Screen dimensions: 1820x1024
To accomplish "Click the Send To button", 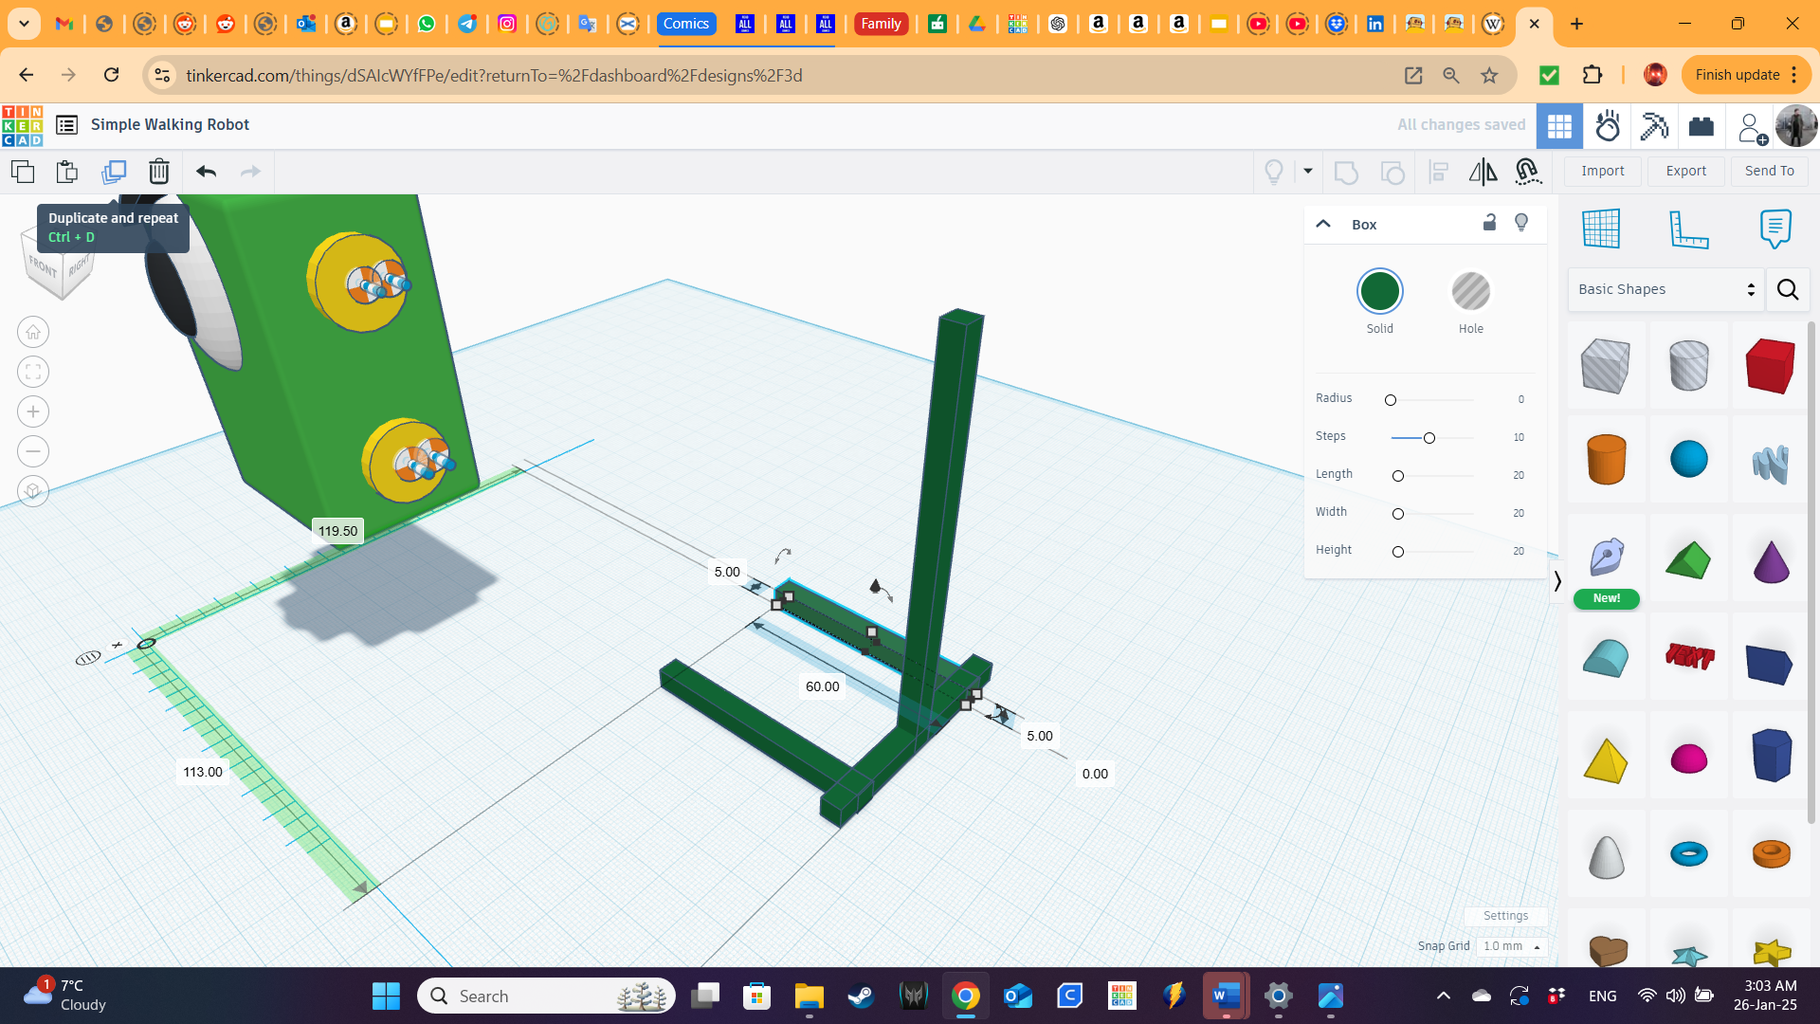I will tap(1769, 171).
